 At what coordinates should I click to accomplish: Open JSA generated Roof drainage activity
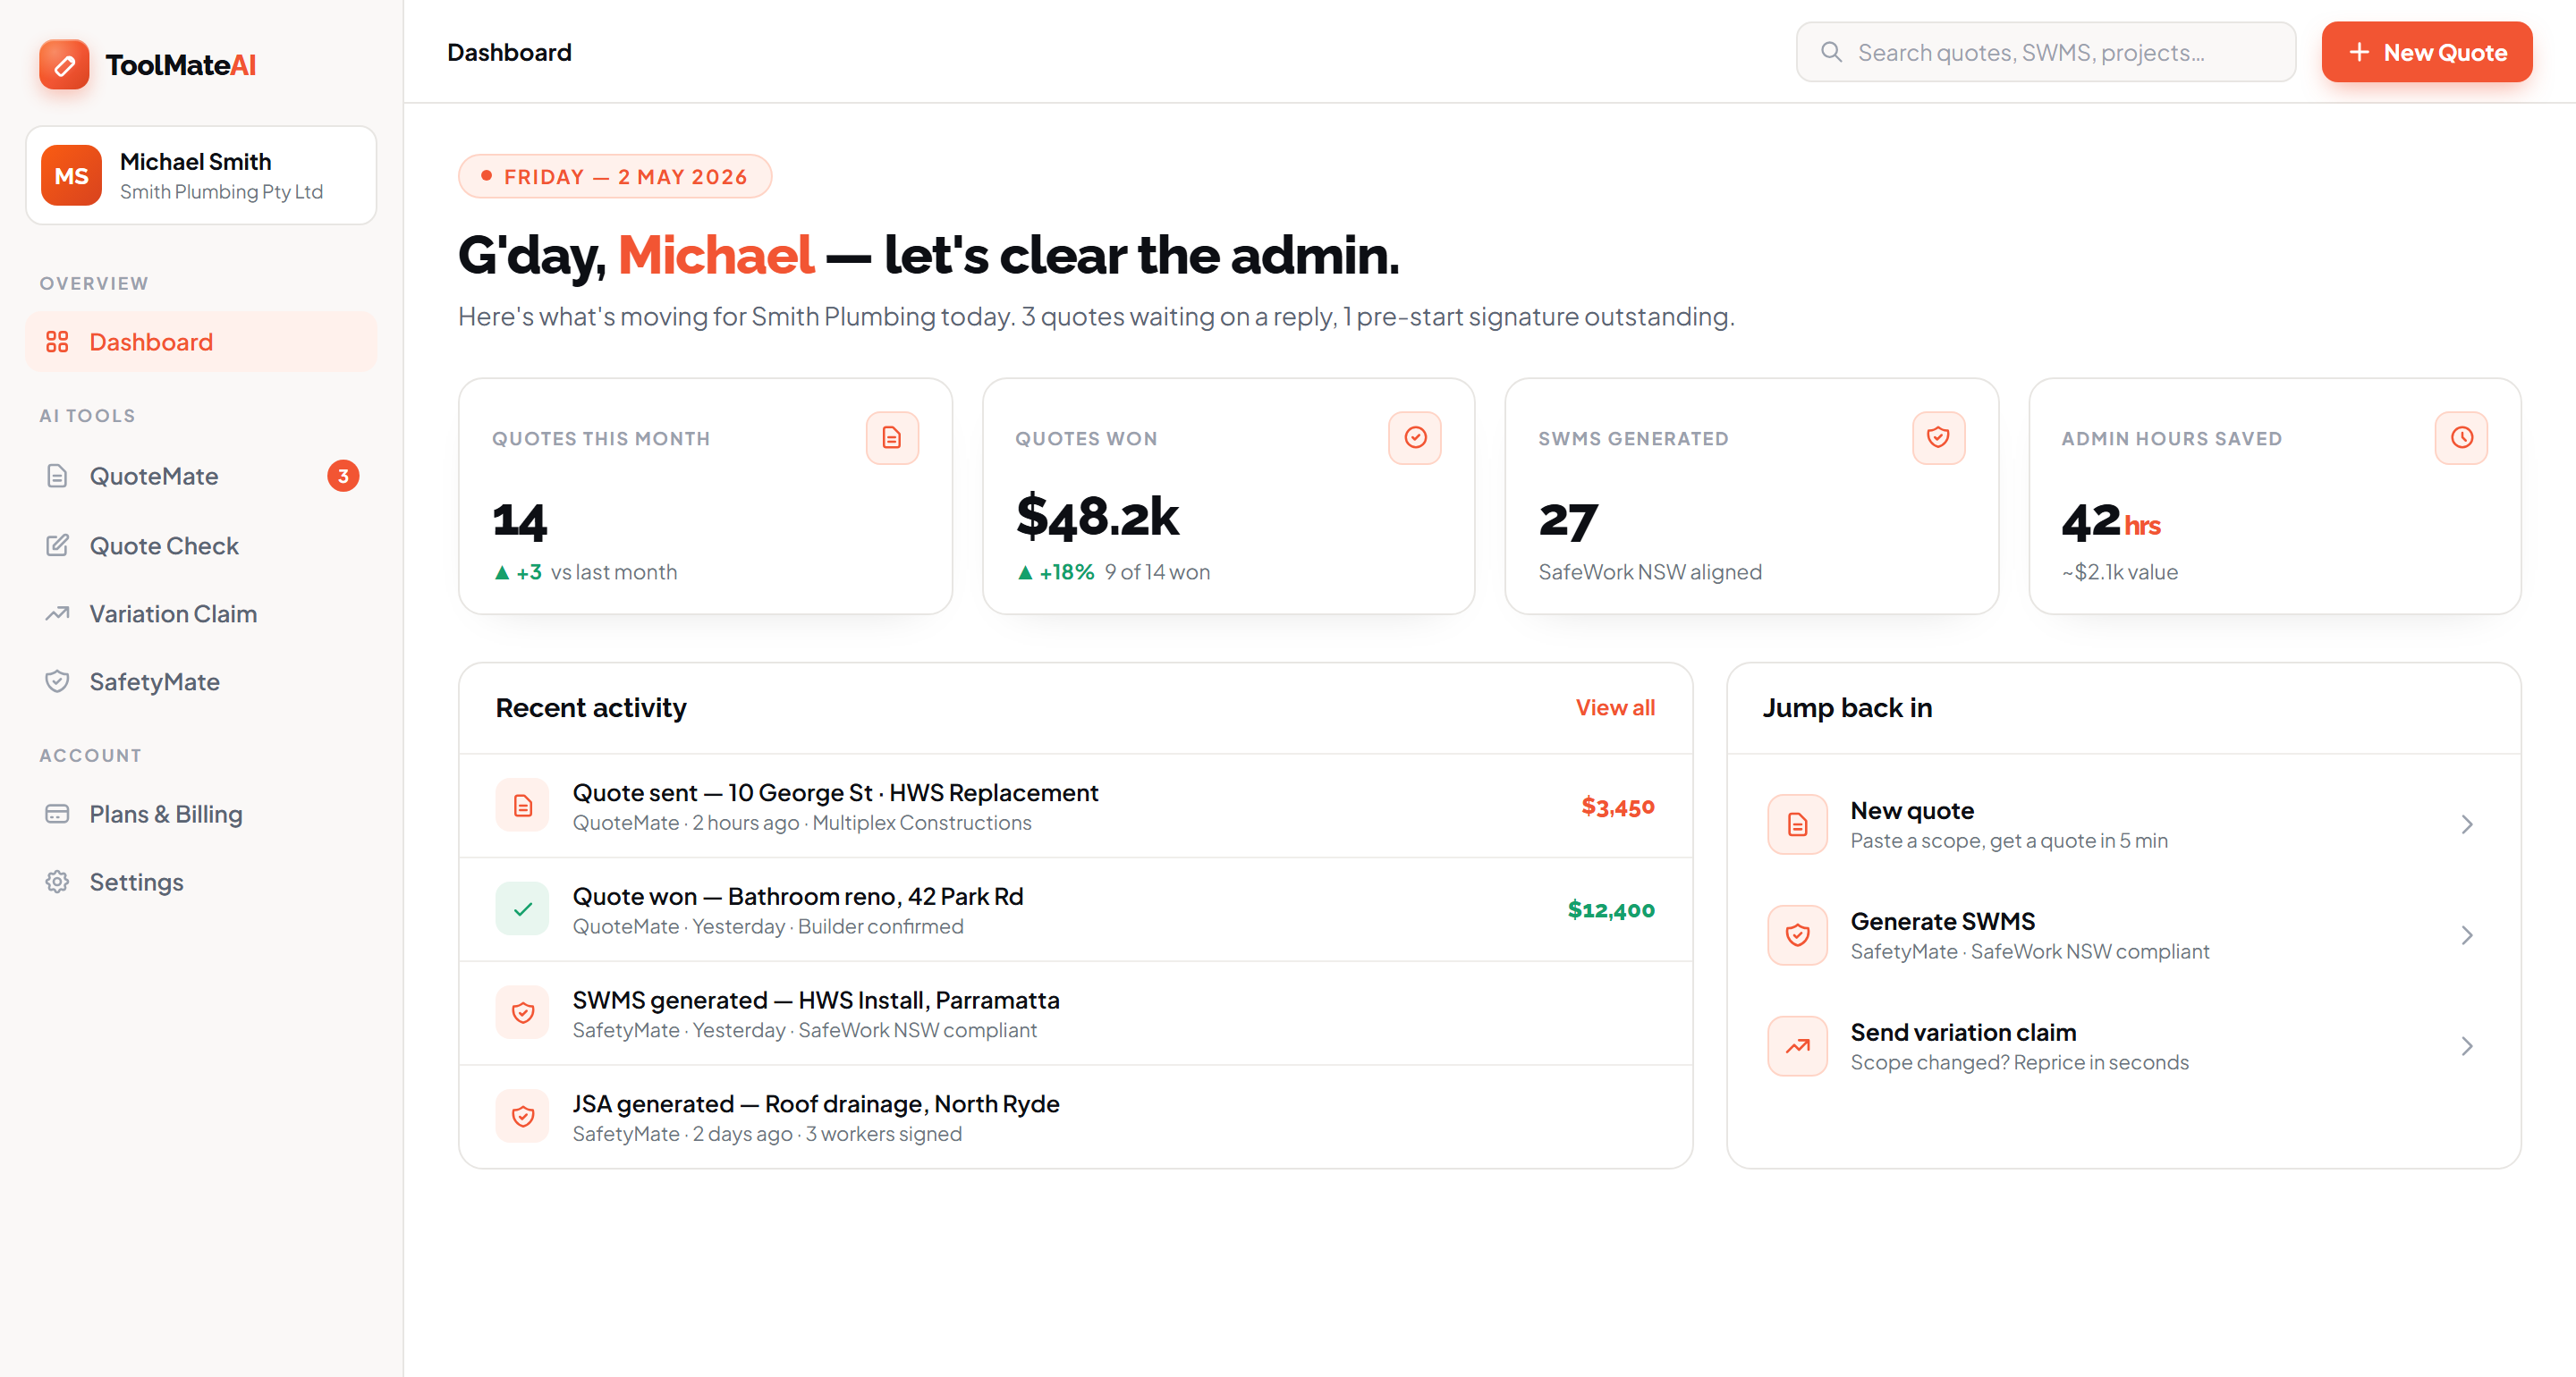tap(1075, 1117)
